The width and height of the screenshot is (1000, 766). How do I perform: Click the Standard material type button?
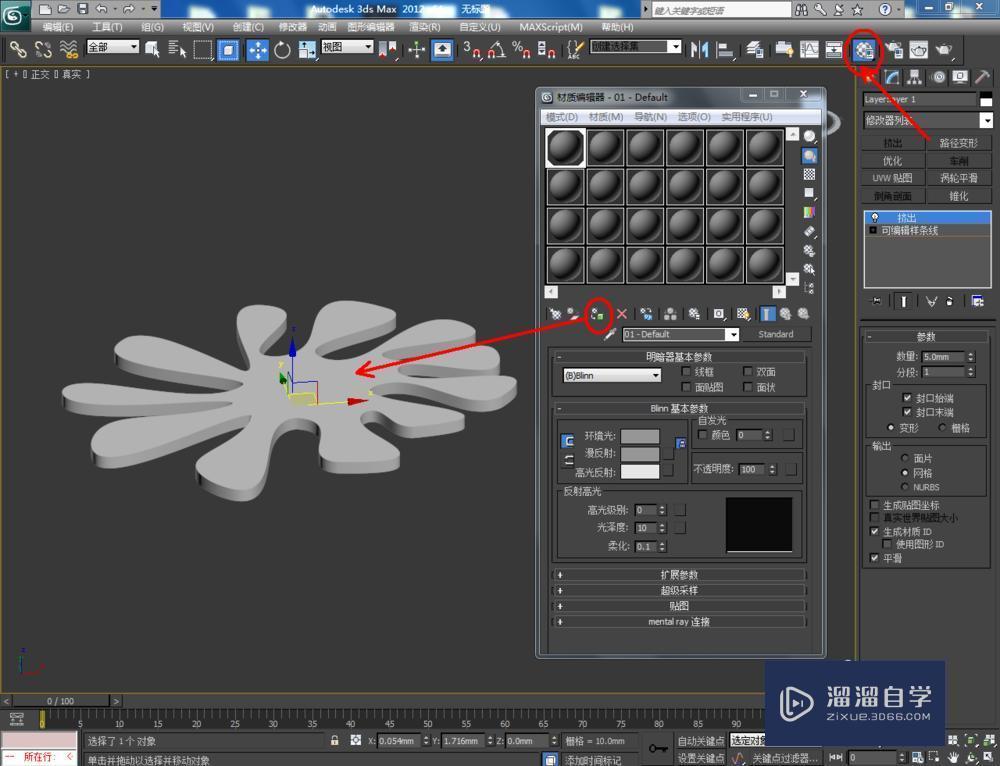click(x=778, y=334)
